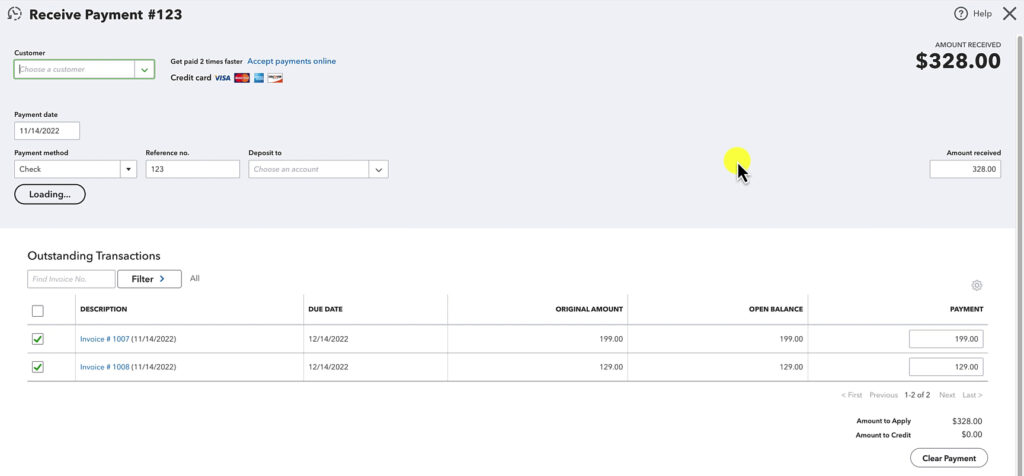Click the Mastercard icon
1024x476 pixels.
pos(242,78)
